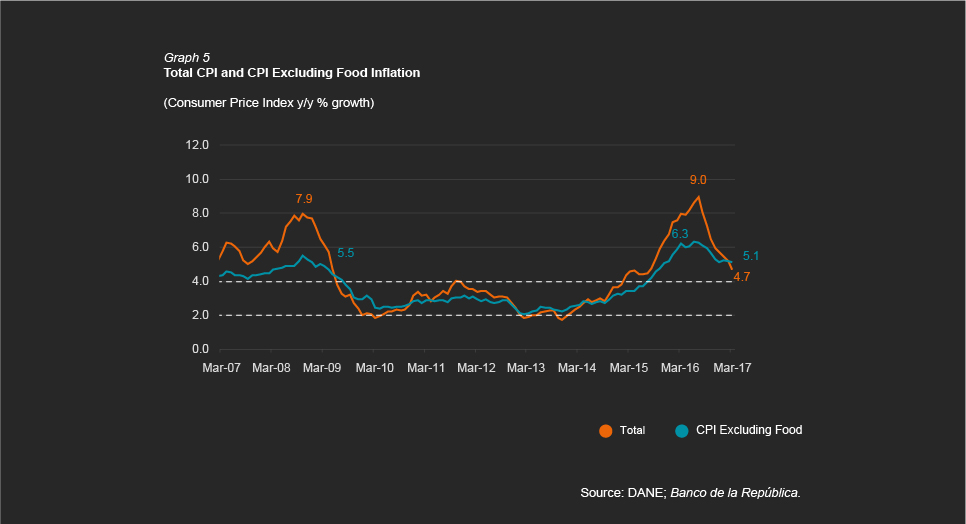
Task: Select the Mar-17 x-axis label
Action: click(x=731, y=368)
